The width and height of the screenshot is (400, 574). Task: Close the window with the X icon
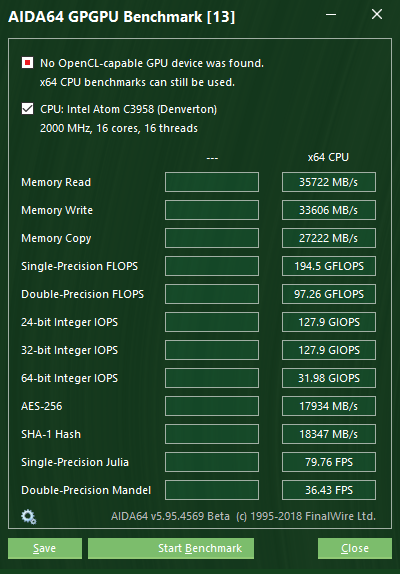tap(377, 15)
